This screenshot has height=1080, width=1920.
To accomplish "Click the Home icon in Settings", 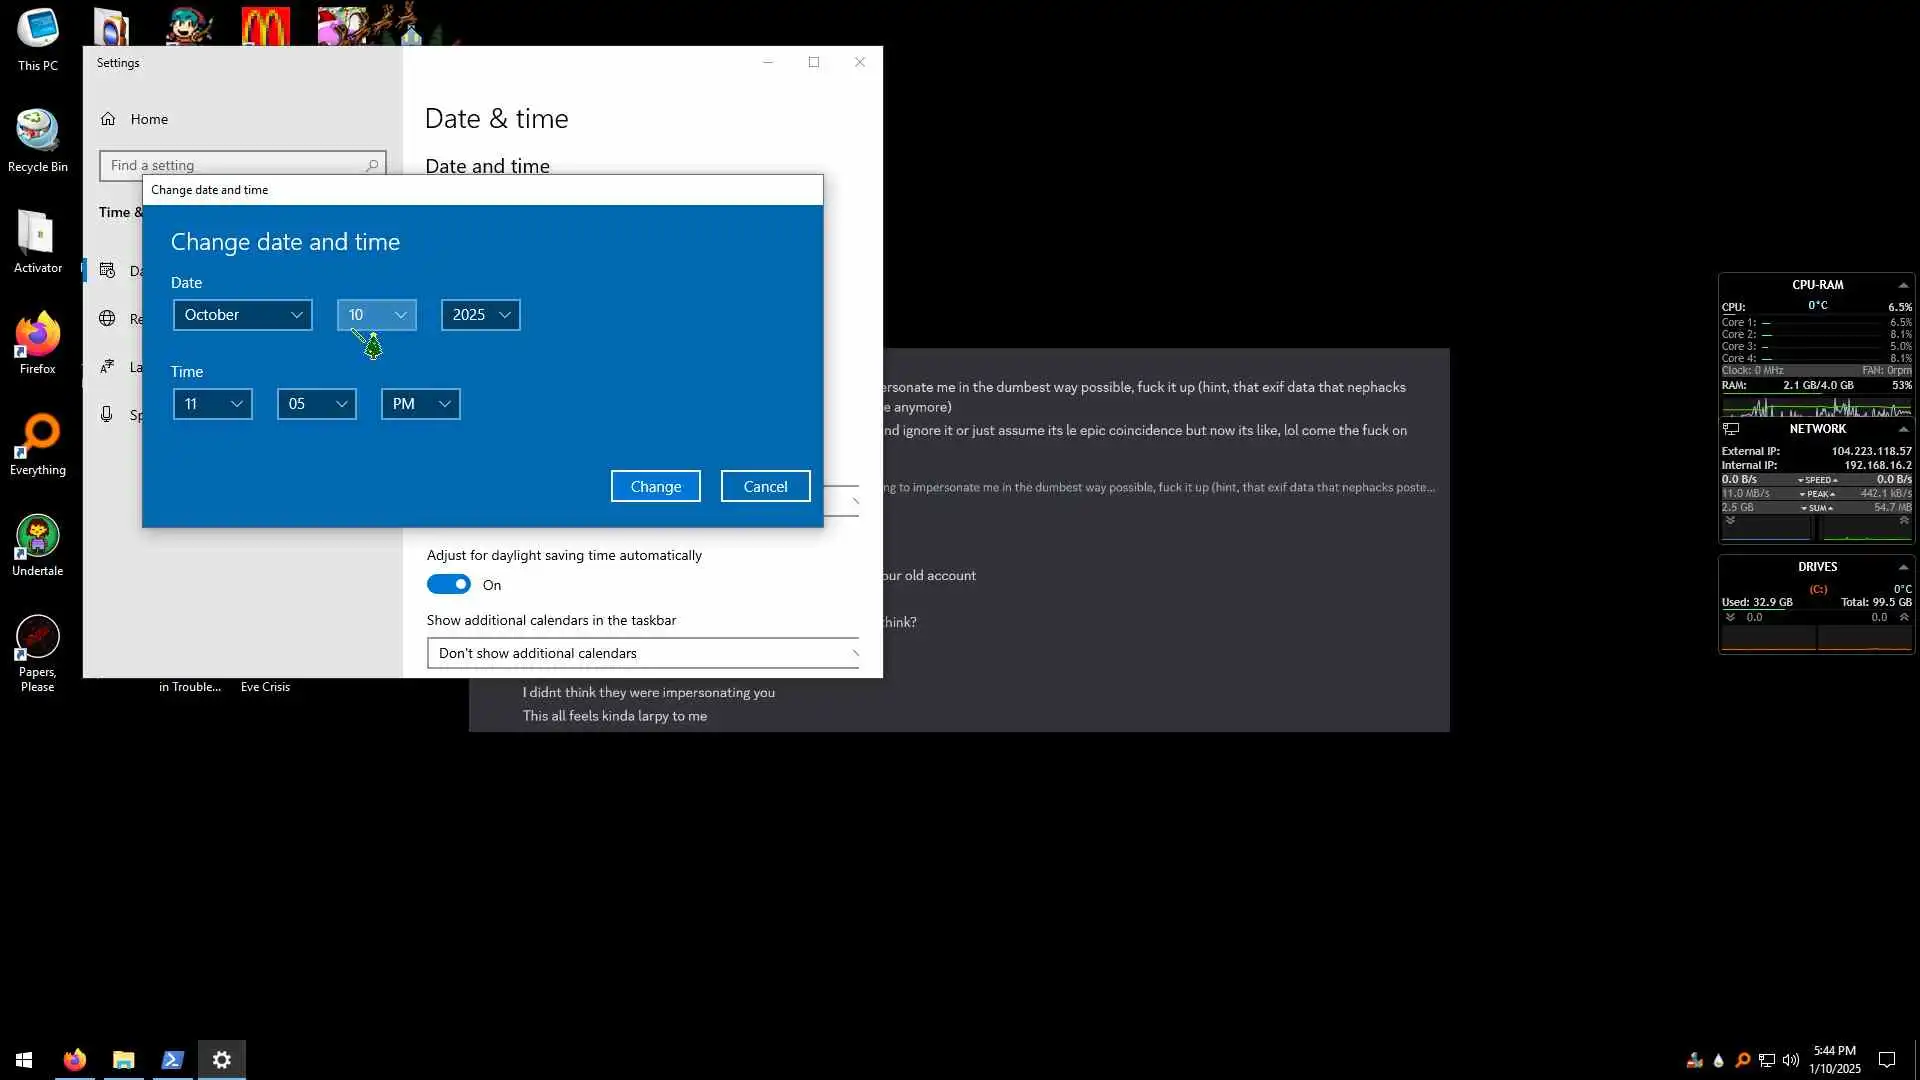I will pos(108,119).
